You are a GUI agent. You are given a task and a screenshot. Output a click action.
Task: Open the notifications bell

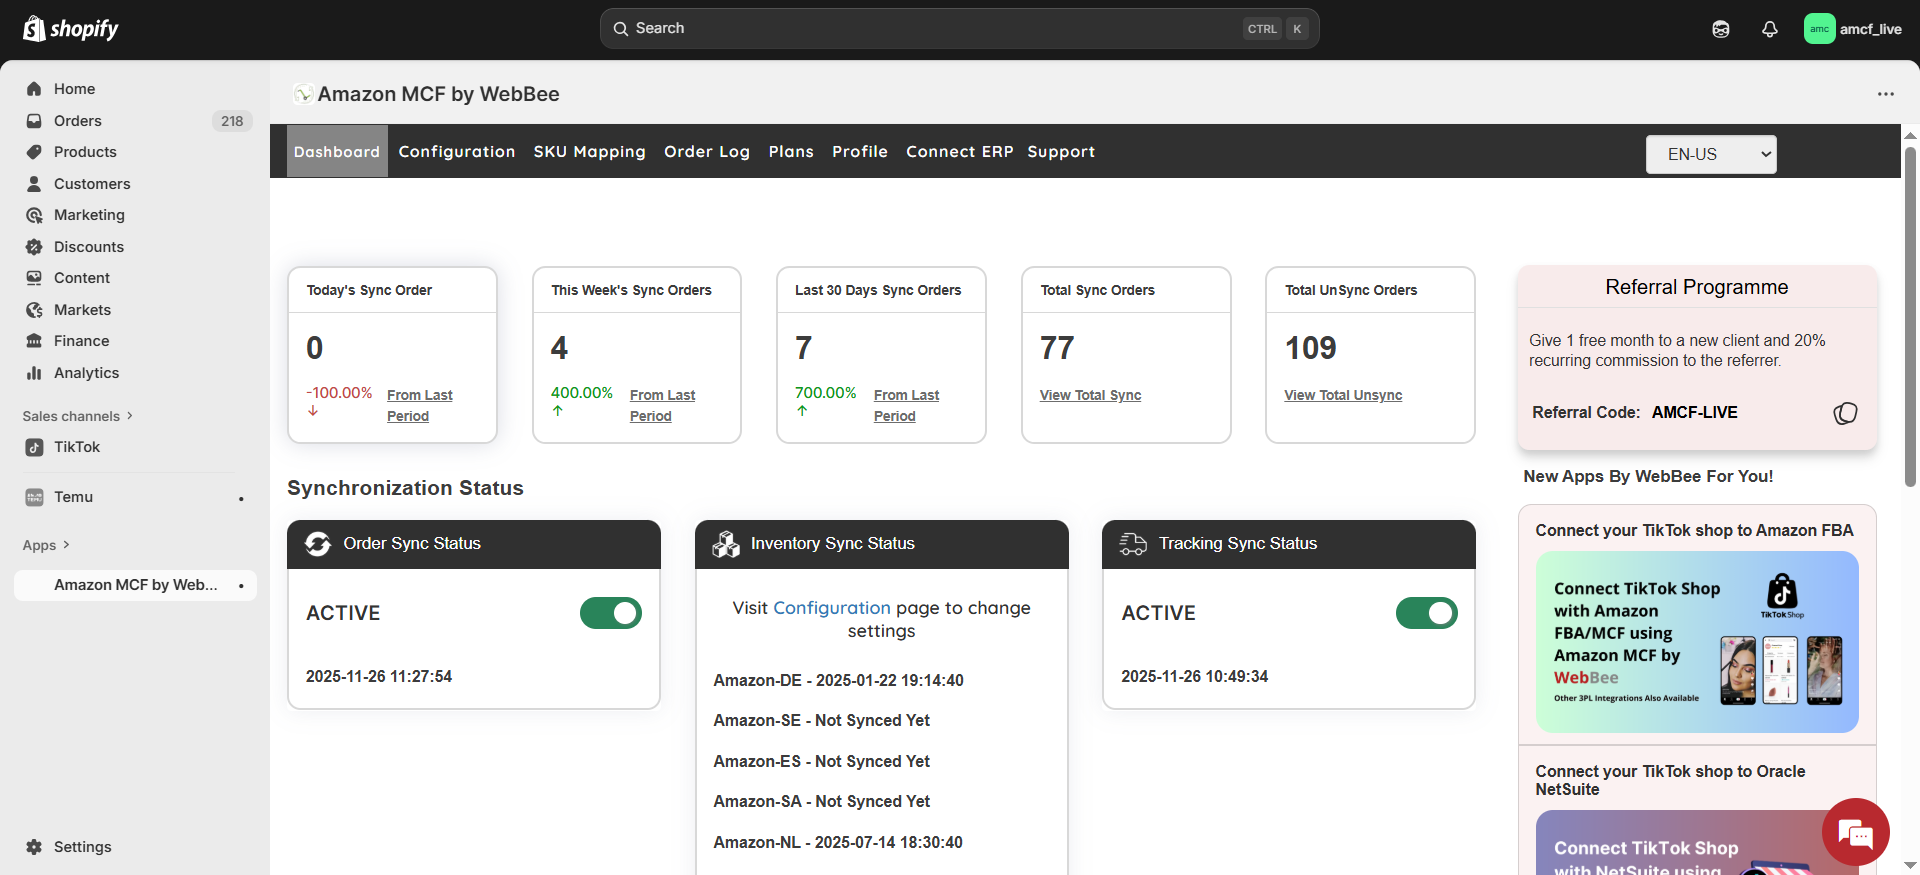tap(1769, 29)
